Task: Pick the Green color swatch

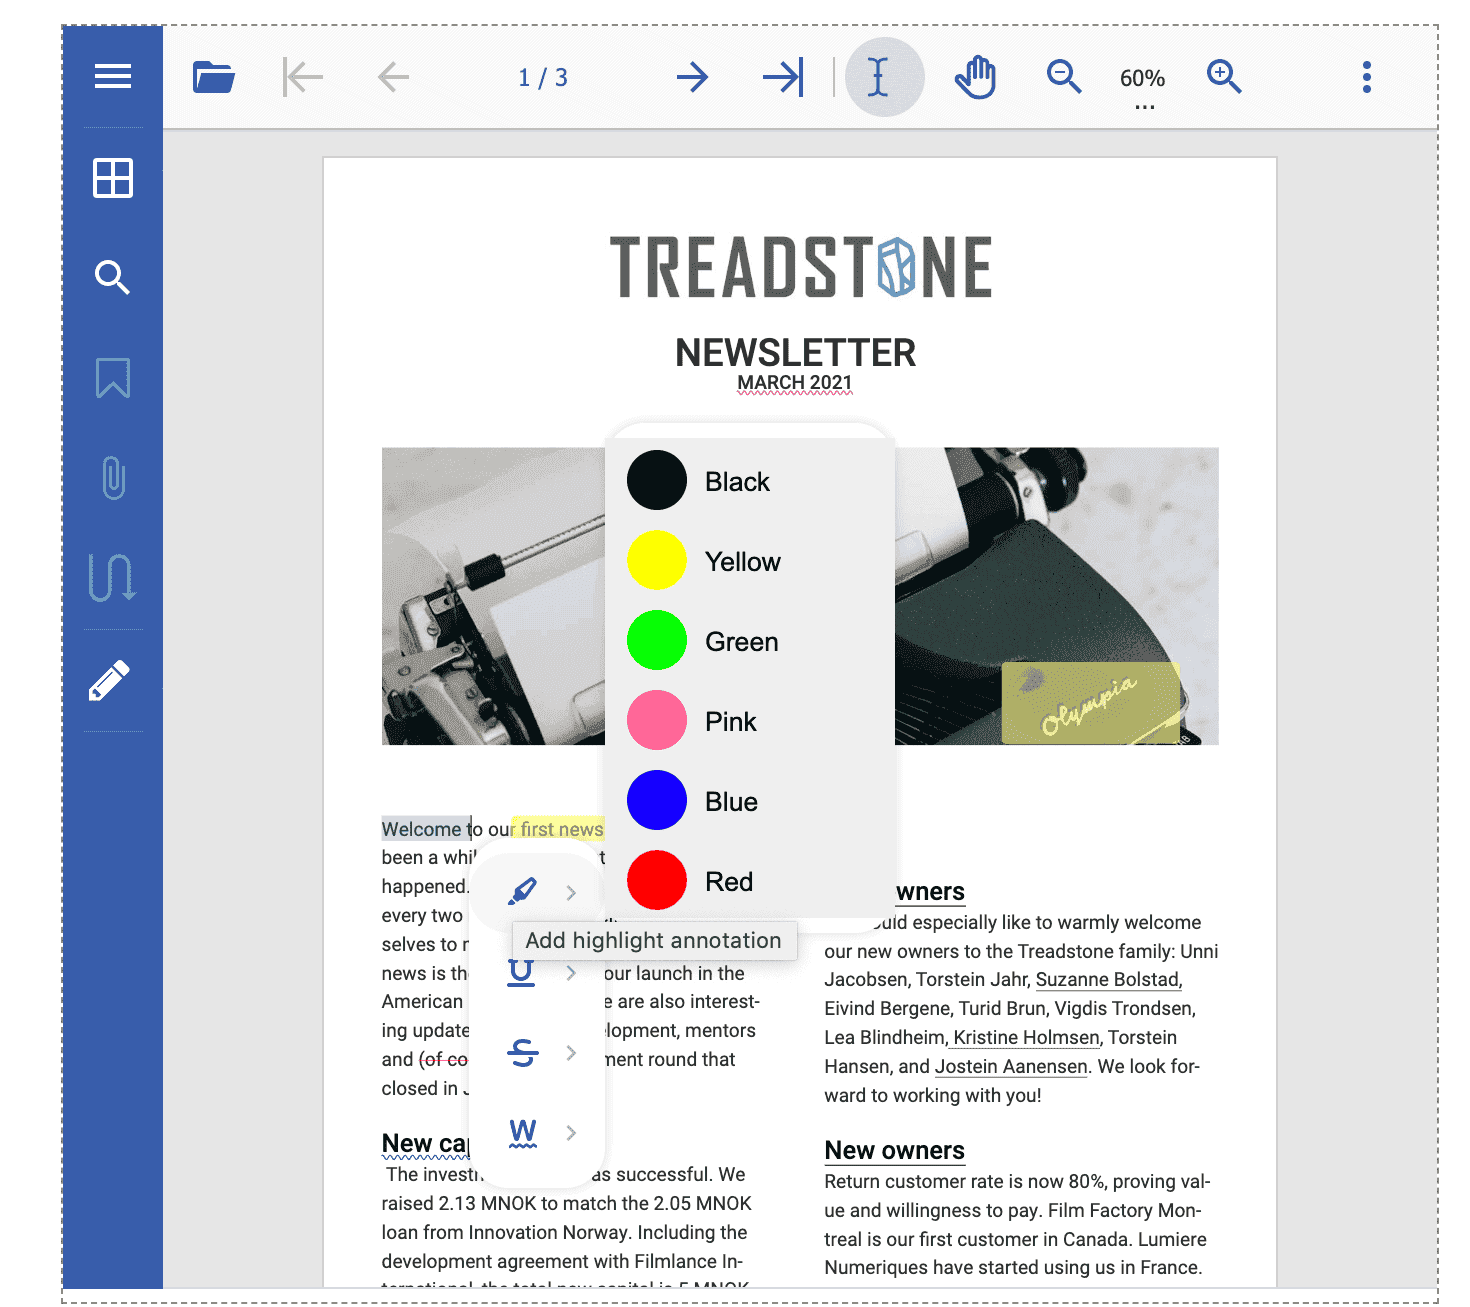Action: click(x=657, y=640)
